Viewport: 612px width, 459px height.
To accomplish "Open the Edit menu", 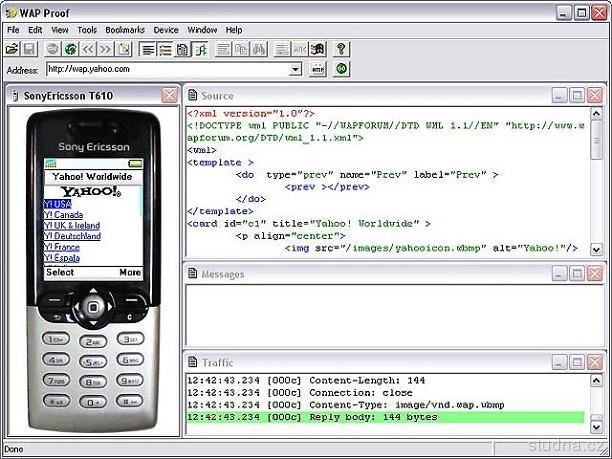I will (x=35, y=30).
